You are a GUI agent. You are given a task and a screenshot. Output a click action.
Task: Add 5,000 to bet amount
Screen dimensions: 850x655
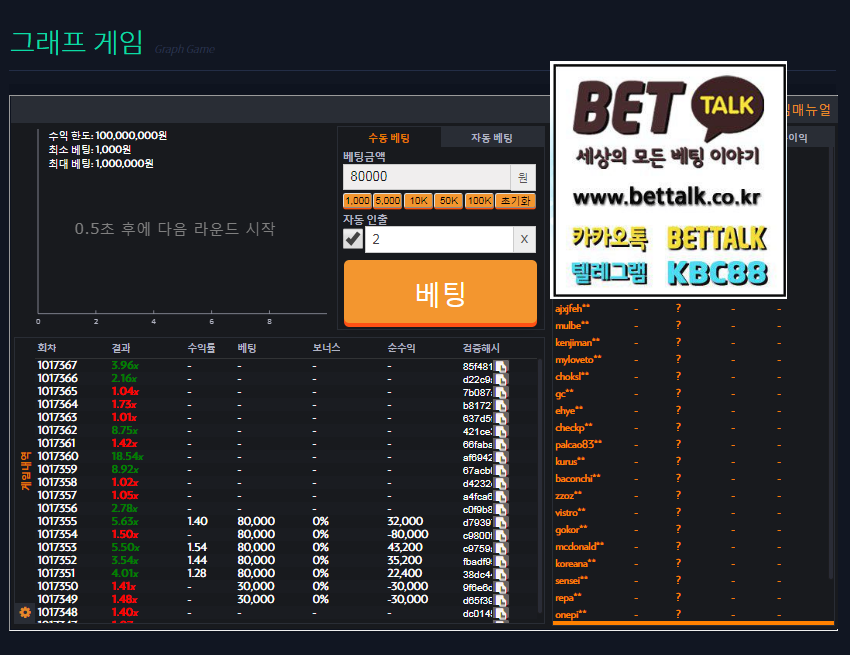(x=388, y=201)
